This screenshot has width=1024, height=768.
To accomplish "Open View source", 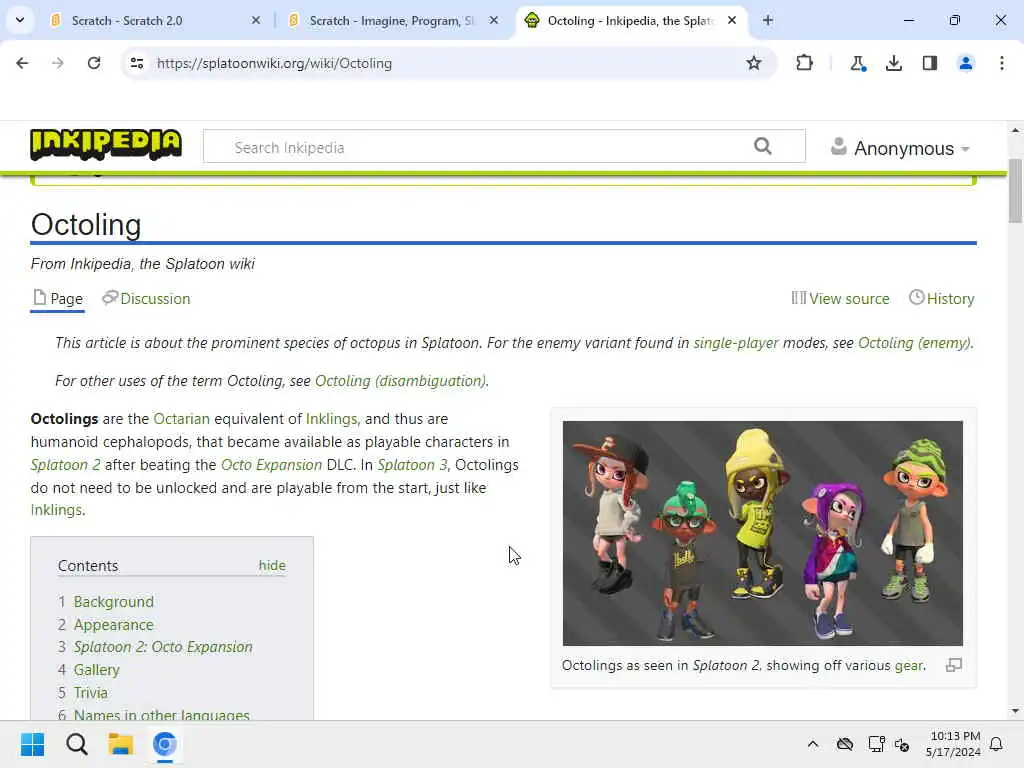I will coord(840,298).
